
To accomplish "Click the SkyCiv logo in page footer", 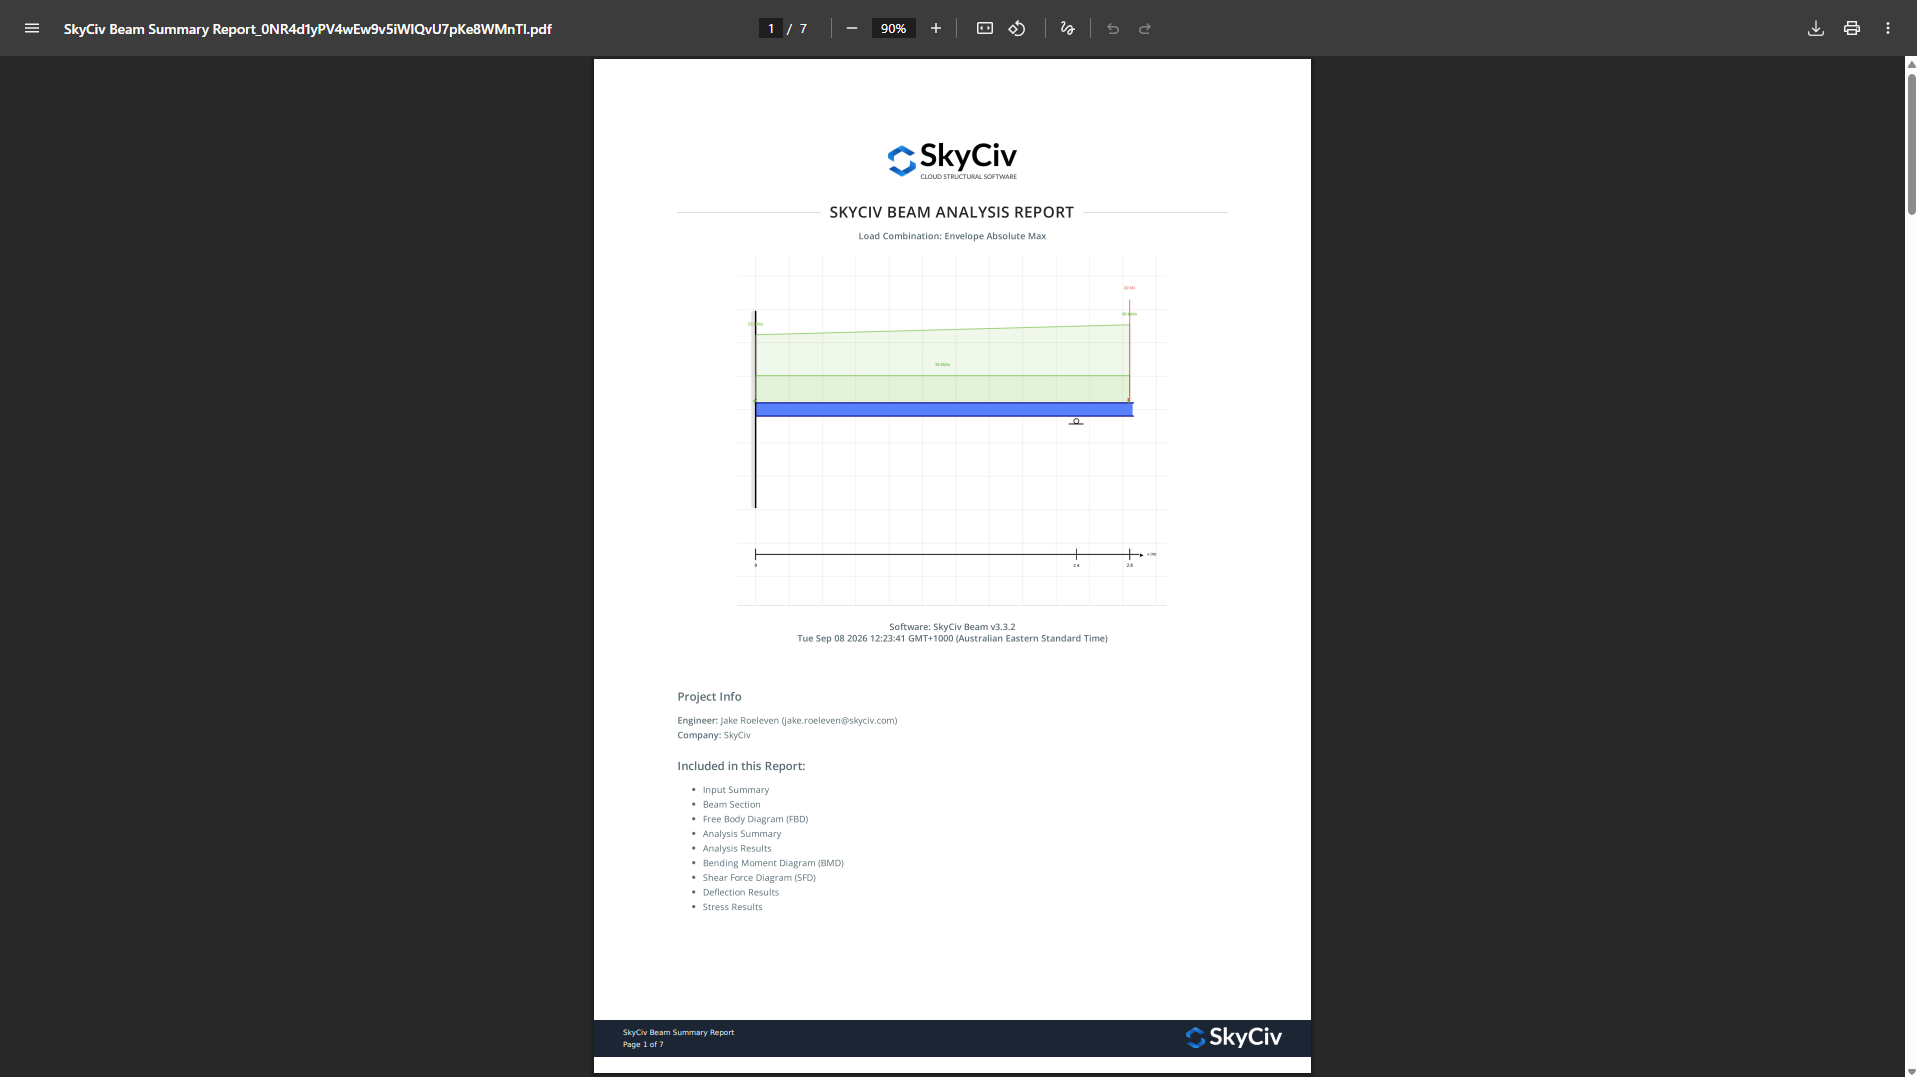I will [x=1233, y=1037].
